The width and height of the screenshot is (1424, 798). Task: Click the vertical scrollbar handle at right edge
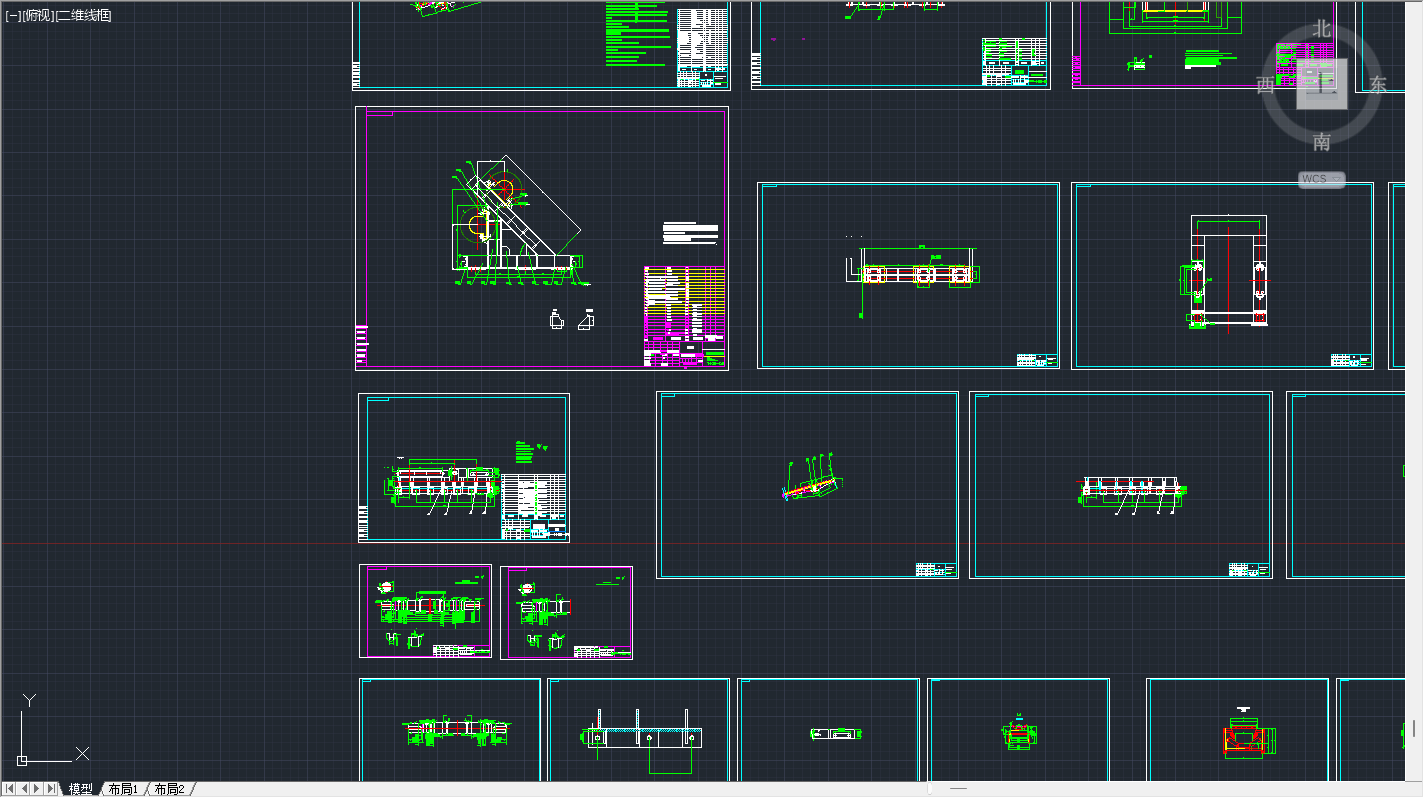point(1416,728)
